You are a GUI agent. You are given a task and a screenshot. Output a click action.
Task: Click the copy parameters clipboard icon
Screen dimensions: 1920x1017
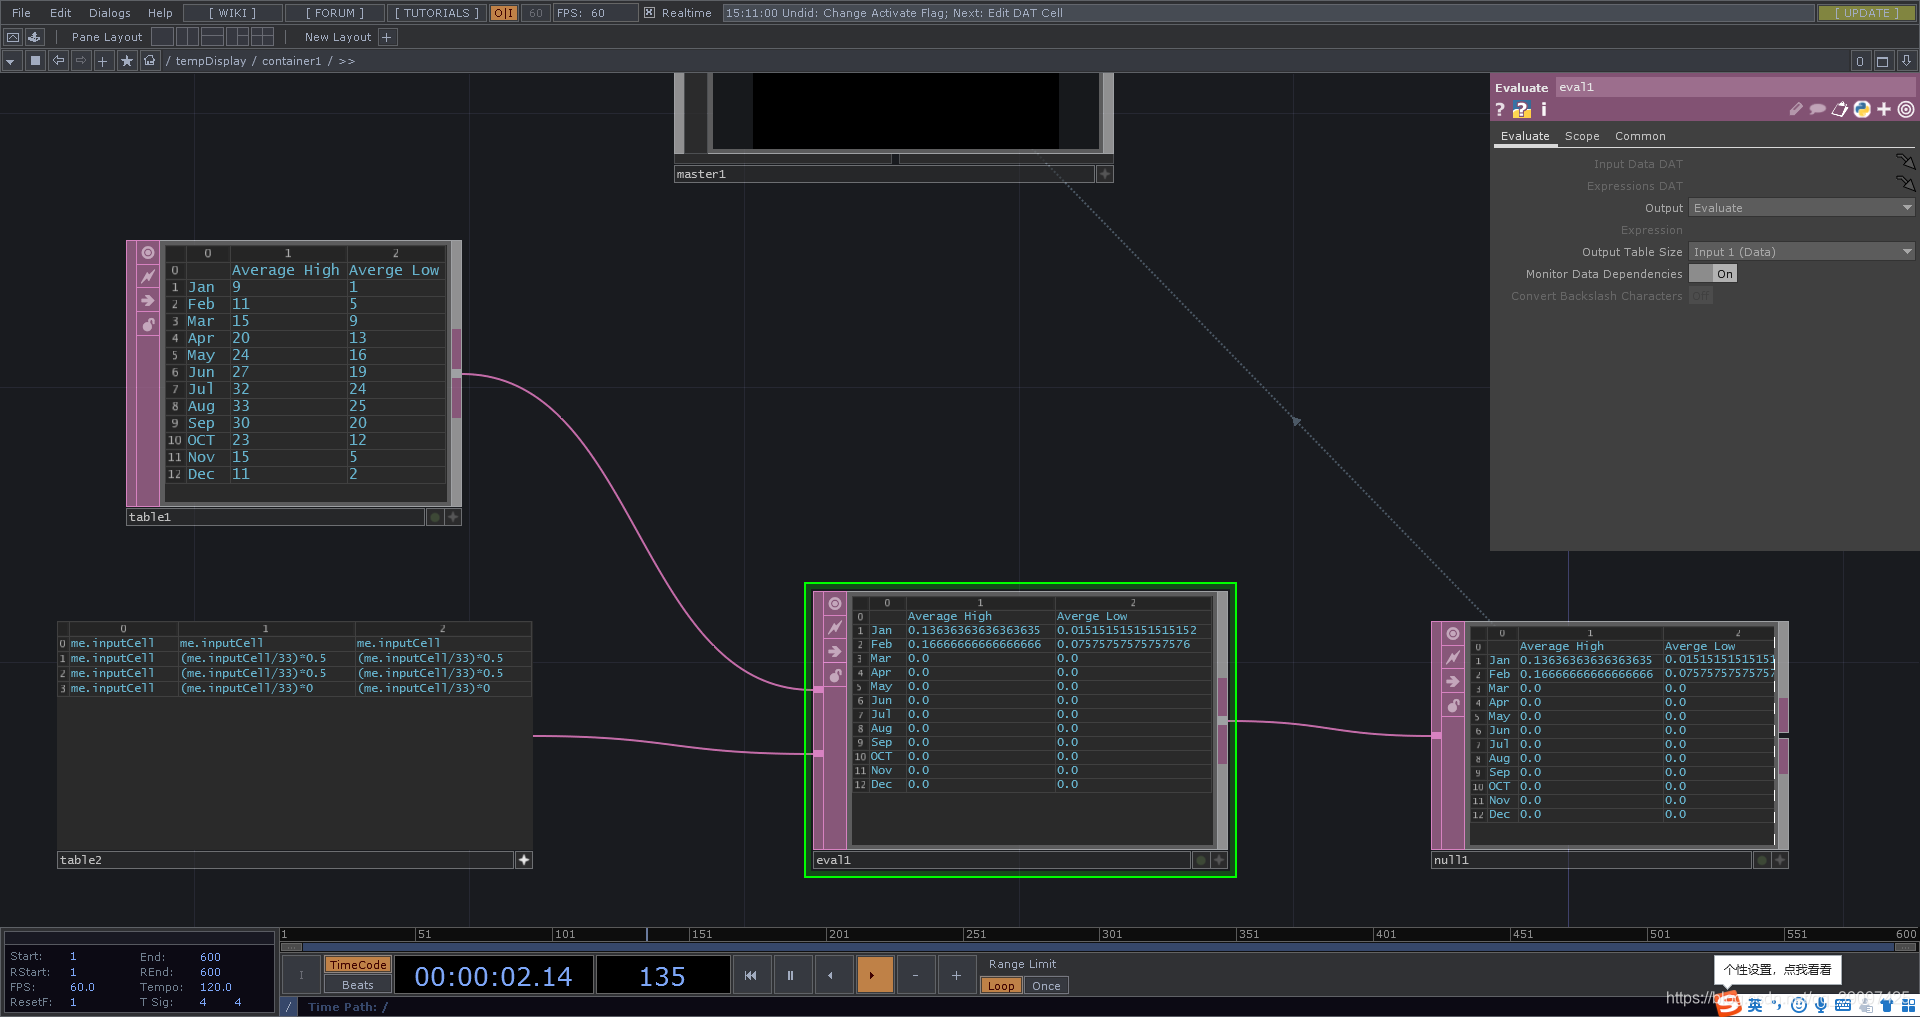click(1840, 109)
